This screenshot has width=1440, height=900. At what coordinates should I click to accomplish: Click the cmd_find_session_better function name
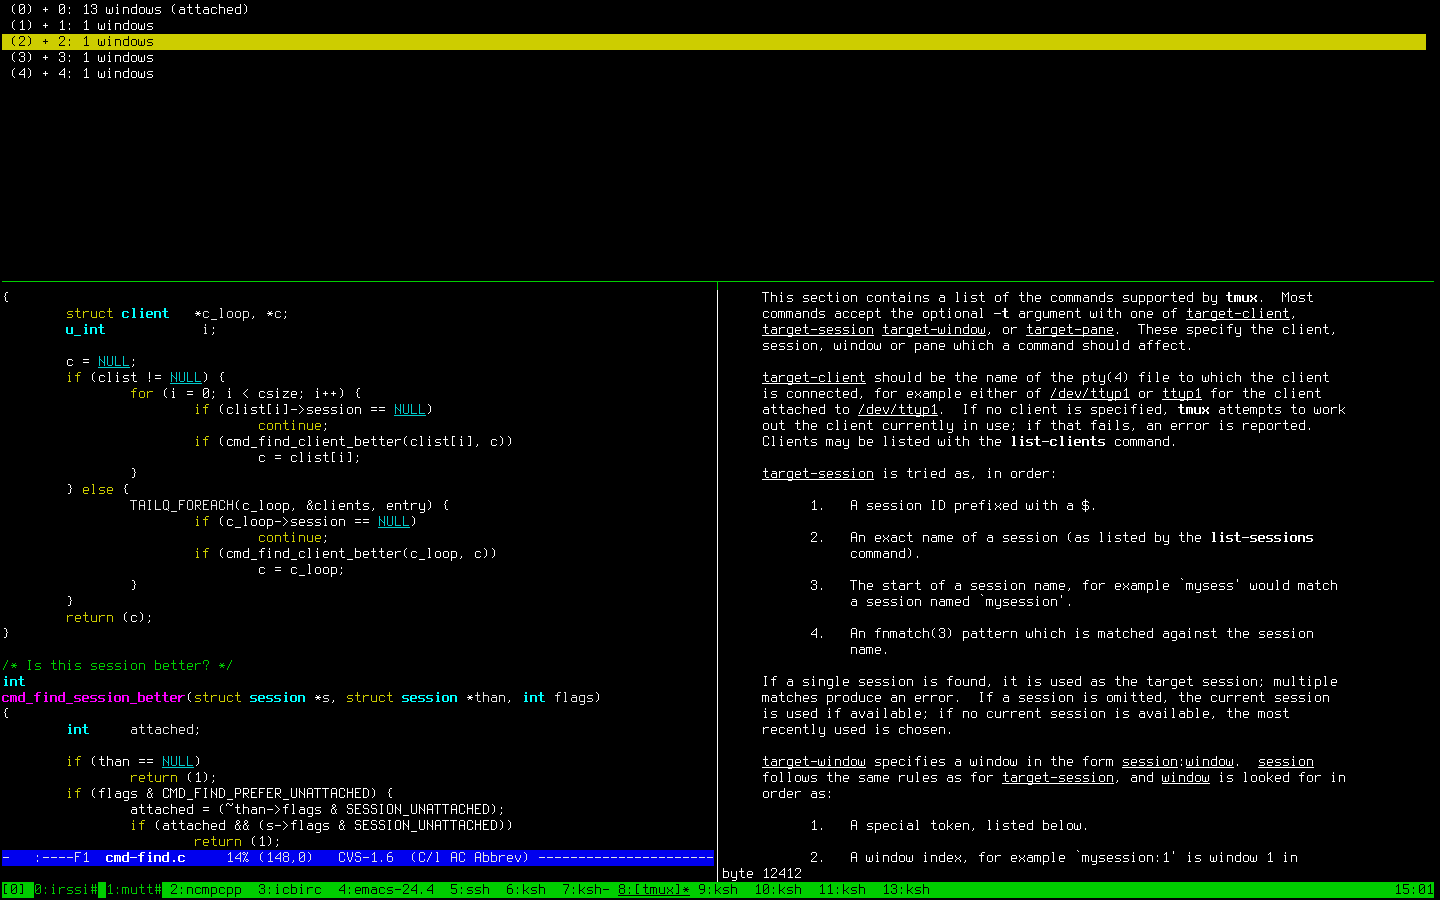click(93, 697)
